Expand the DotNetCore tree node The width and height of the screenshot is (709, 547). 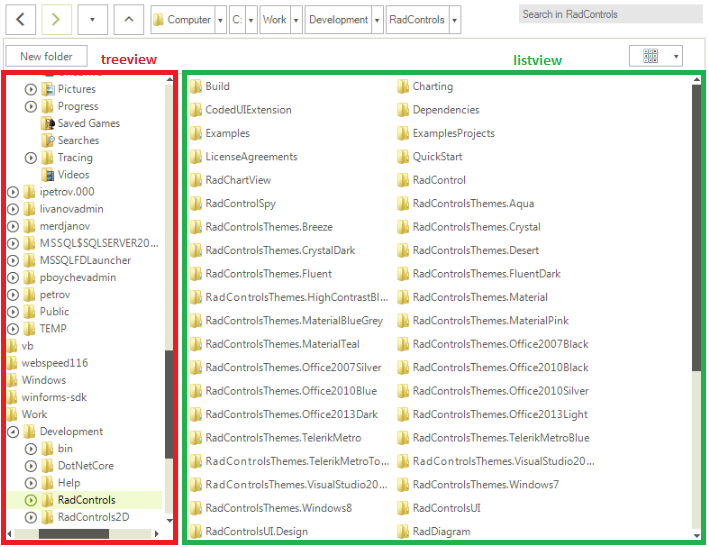coord(31,466)
